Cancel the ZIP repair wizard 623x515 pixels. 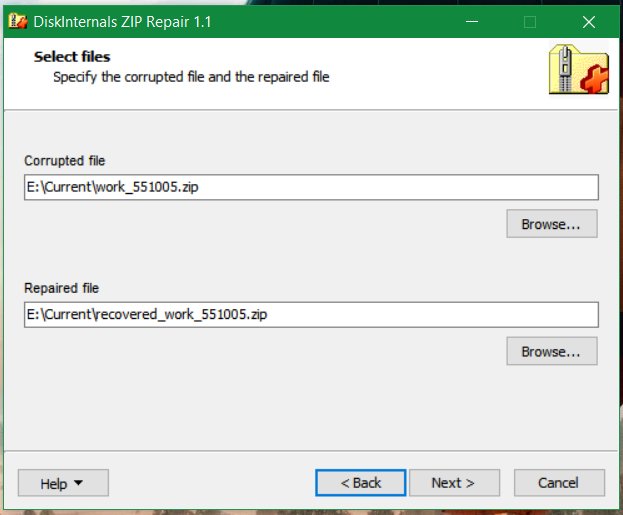[x=559, y=483]
